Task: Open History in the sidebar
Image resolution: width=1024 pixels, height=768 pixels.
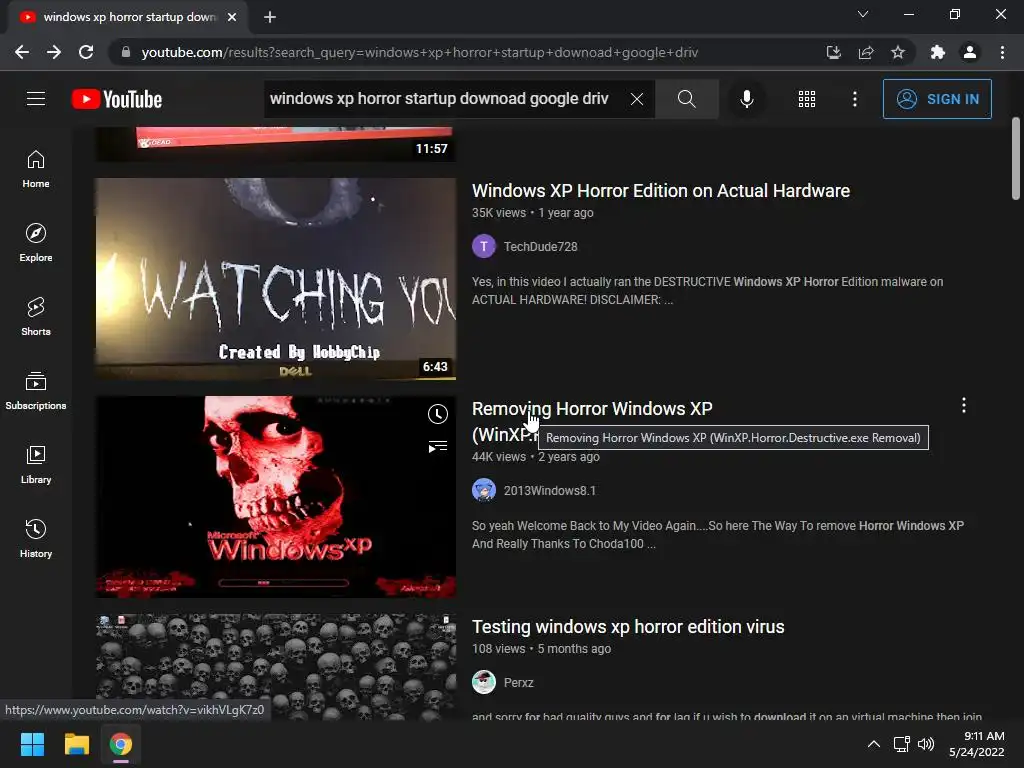Action: (36, 539)
